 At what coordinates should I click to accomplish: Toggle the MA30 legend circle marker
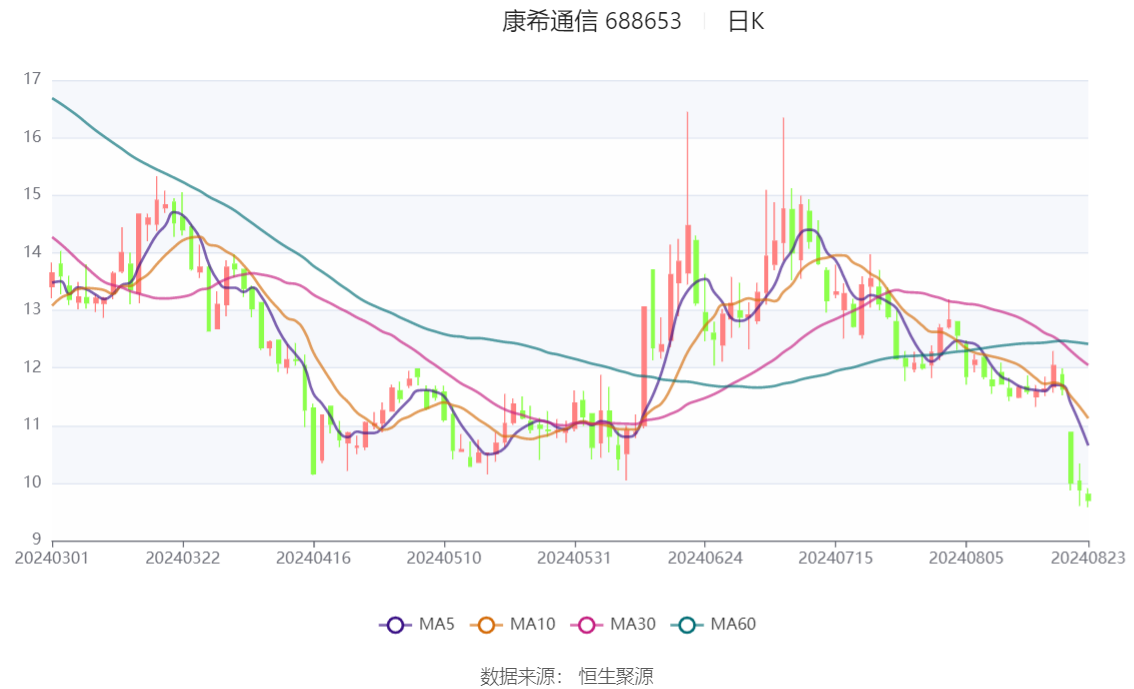pos(587,625)
